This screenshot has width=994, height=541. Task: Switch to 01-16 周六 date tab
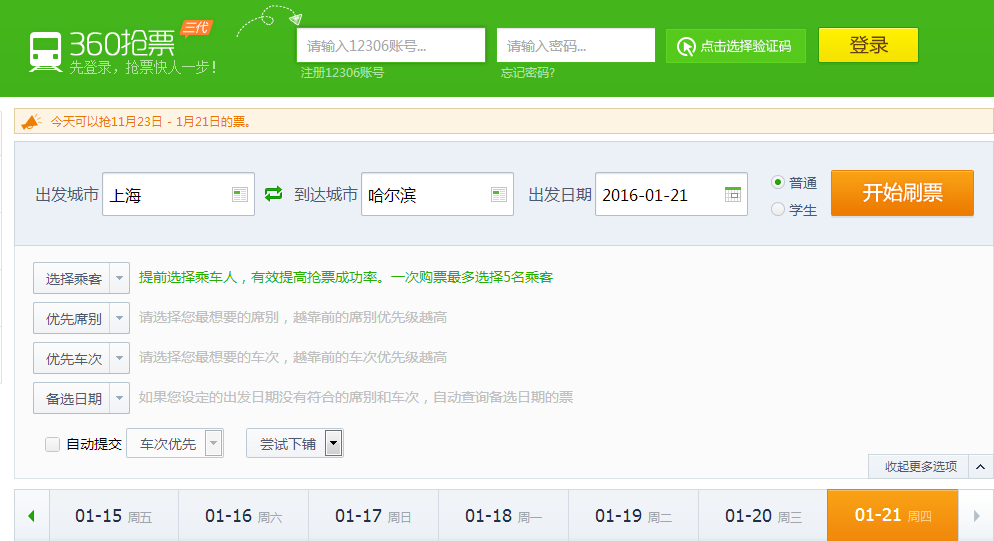coord(244,516)
